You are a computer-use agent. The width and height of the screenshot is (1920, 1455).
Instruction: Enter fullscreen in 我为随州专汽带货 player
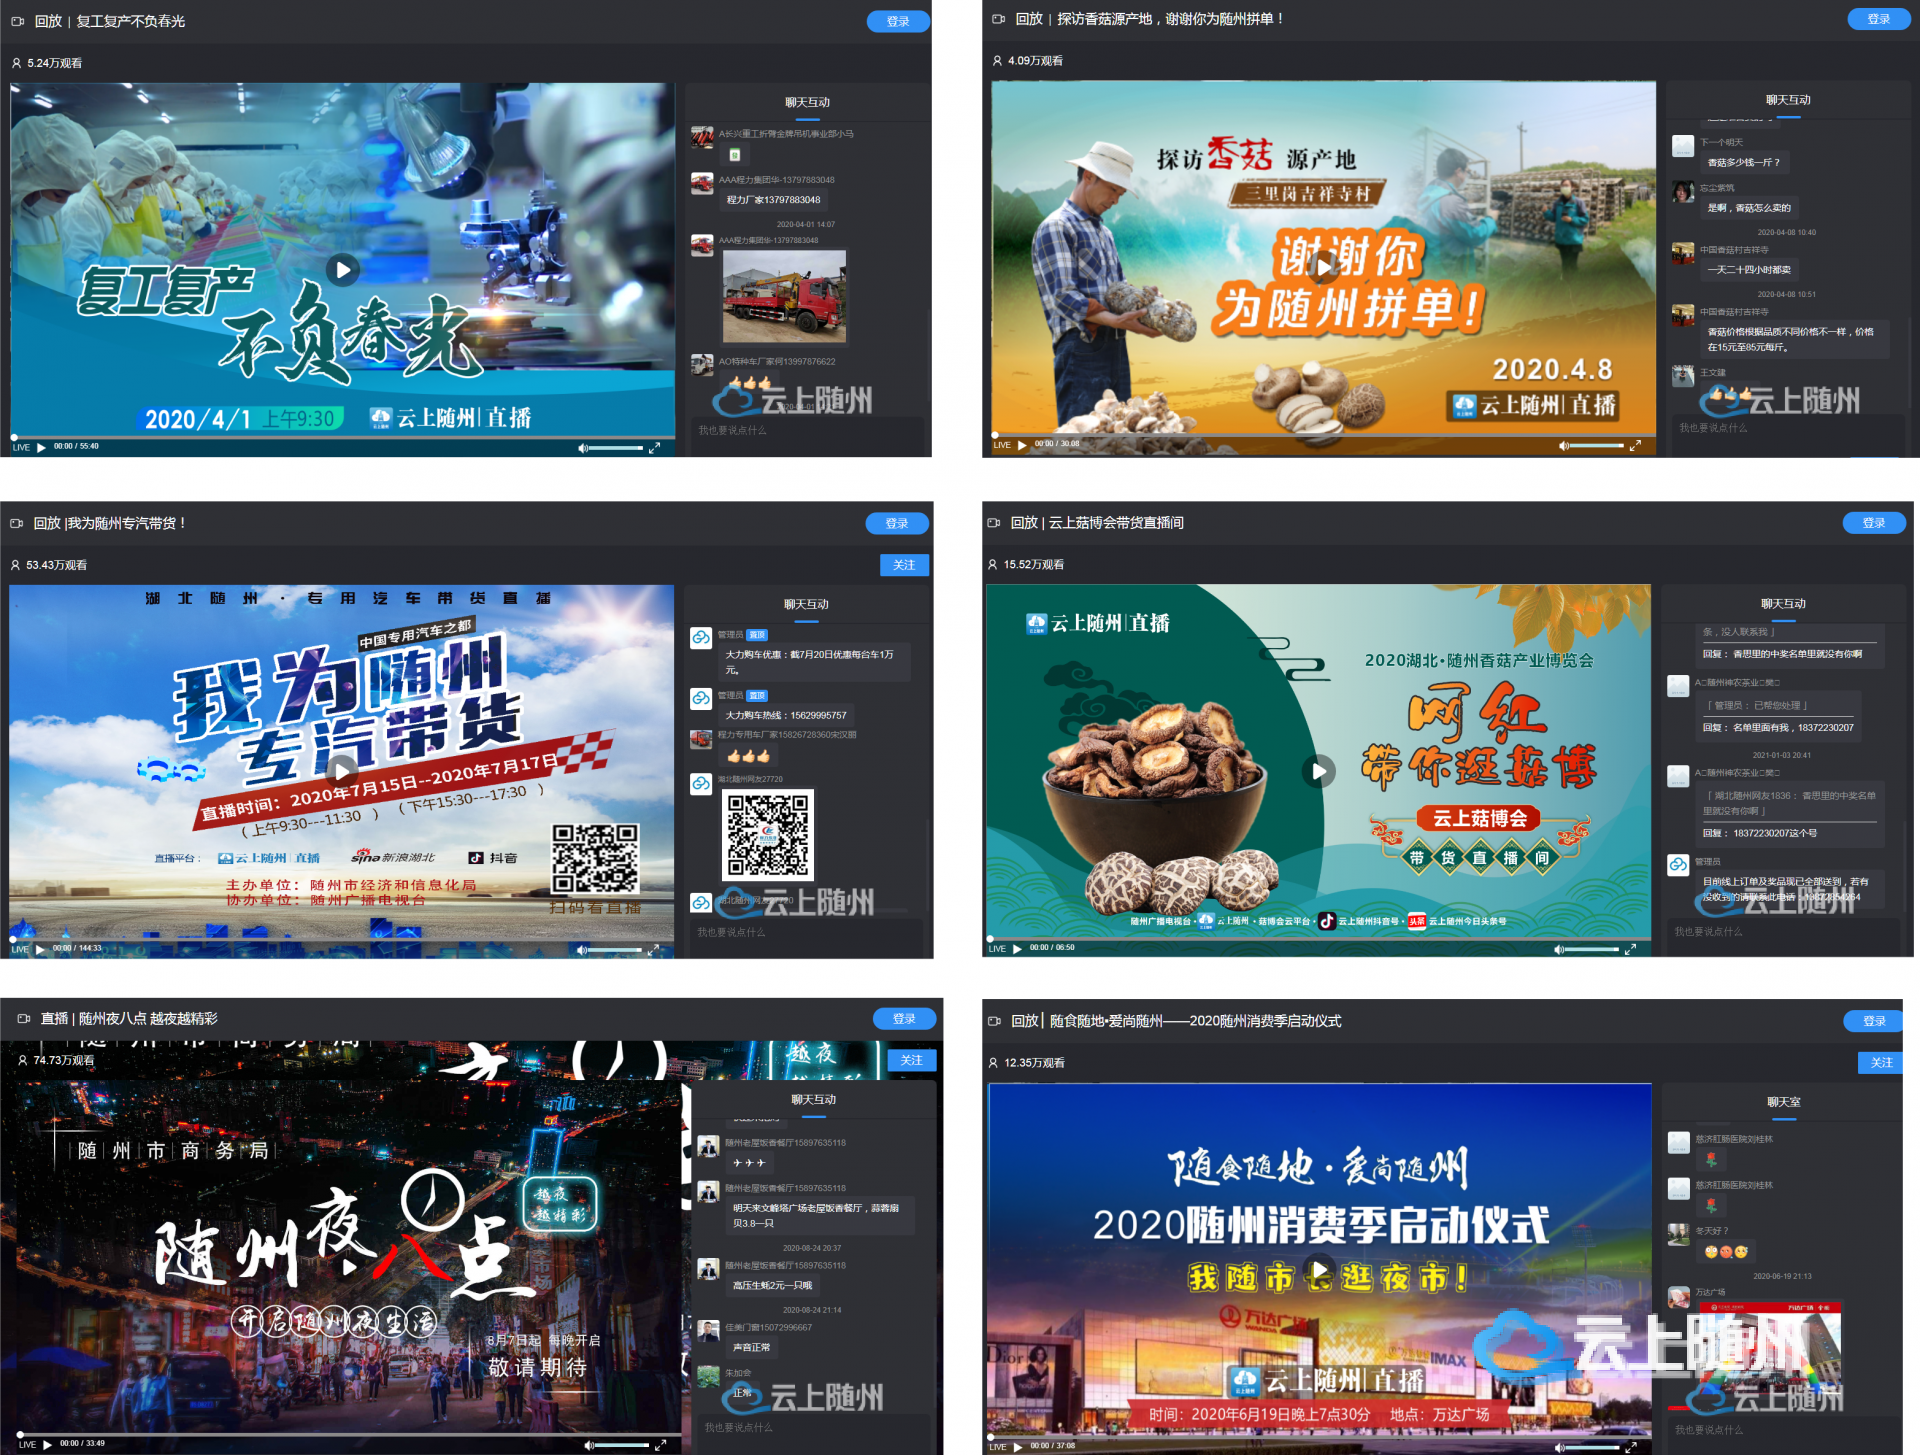653,950
